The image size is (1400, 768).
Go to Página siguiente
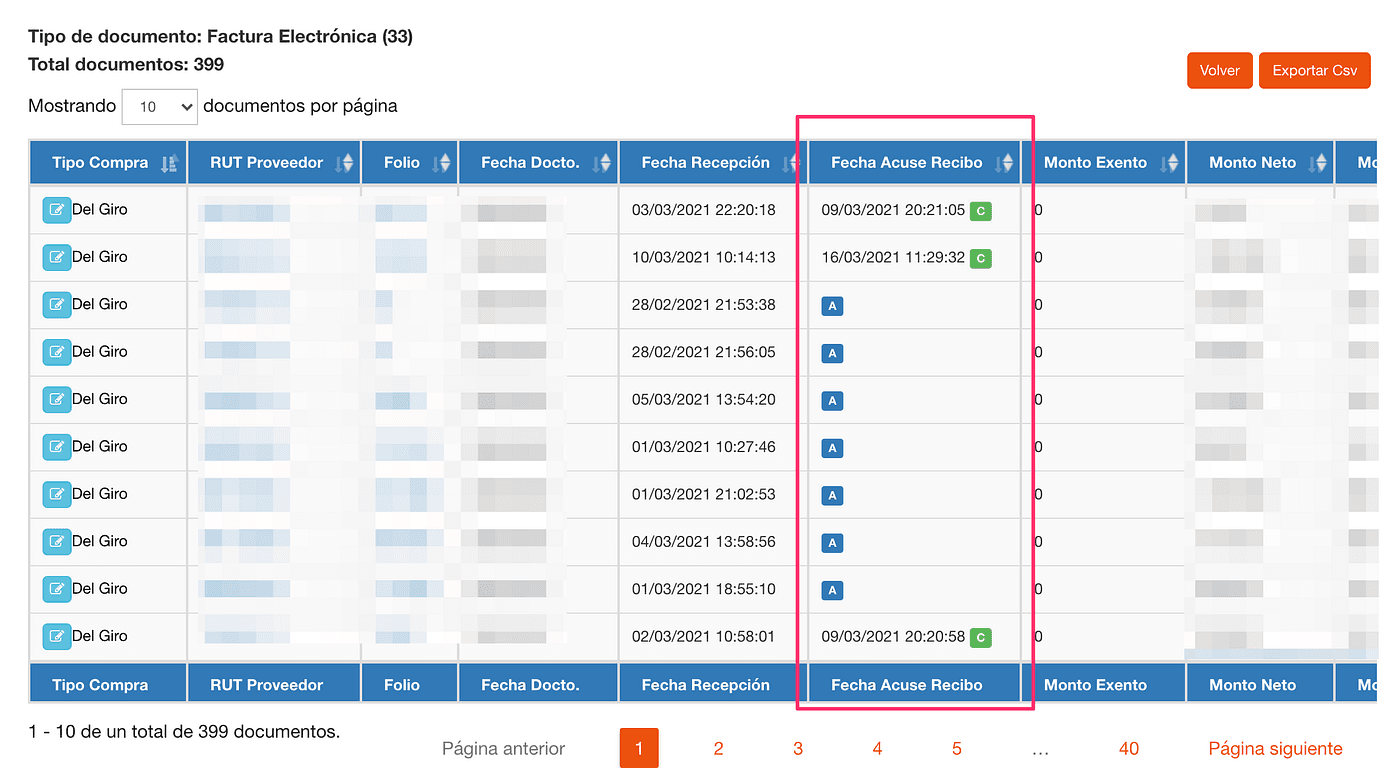[1276, 749]
